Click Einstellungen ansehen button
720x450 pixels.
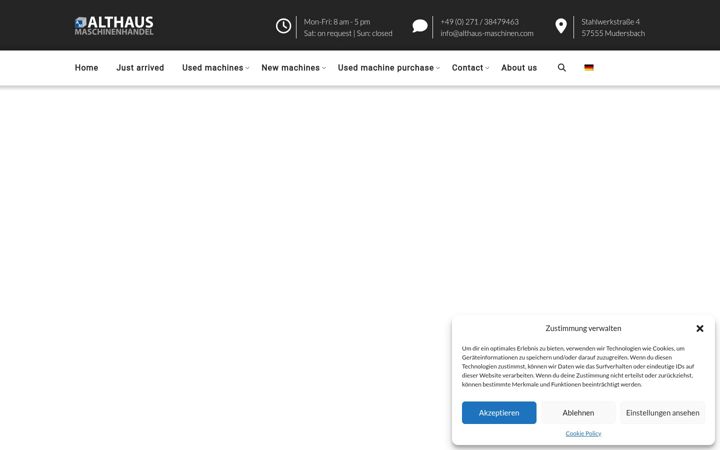tap(663, 412)
